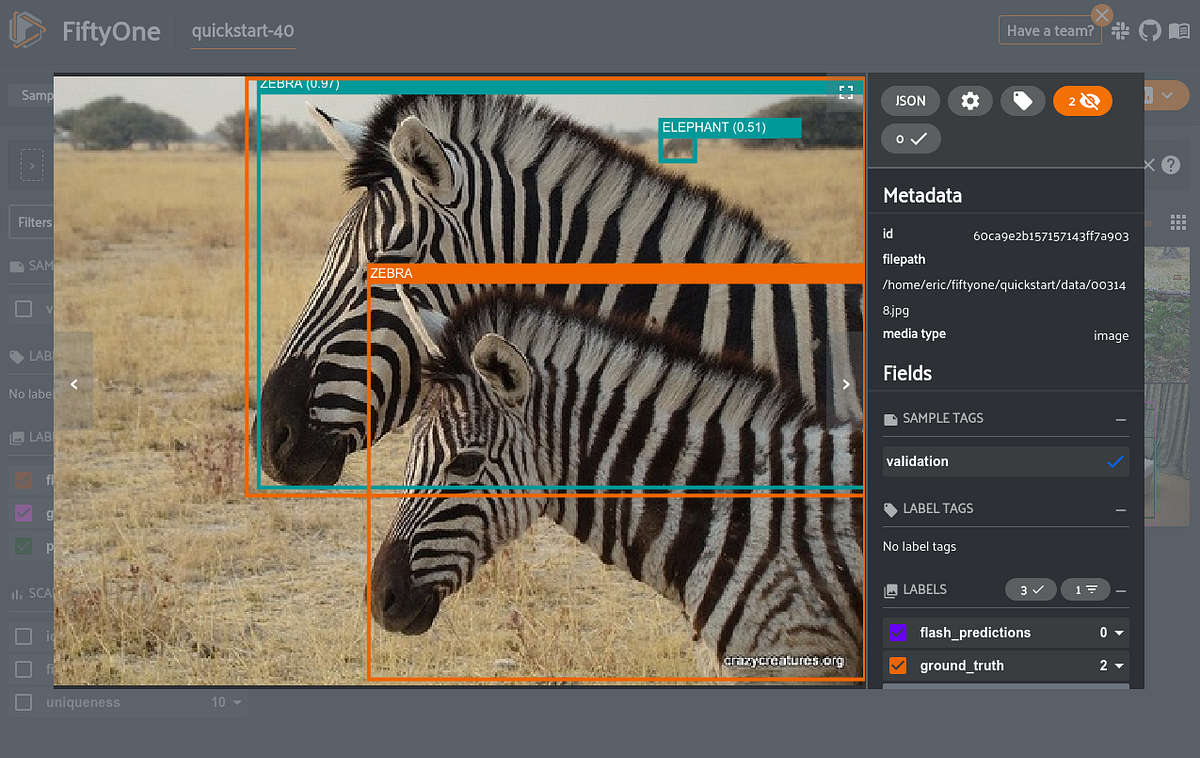Uncheck the ground_truth label checkbox

coord(898,665)
